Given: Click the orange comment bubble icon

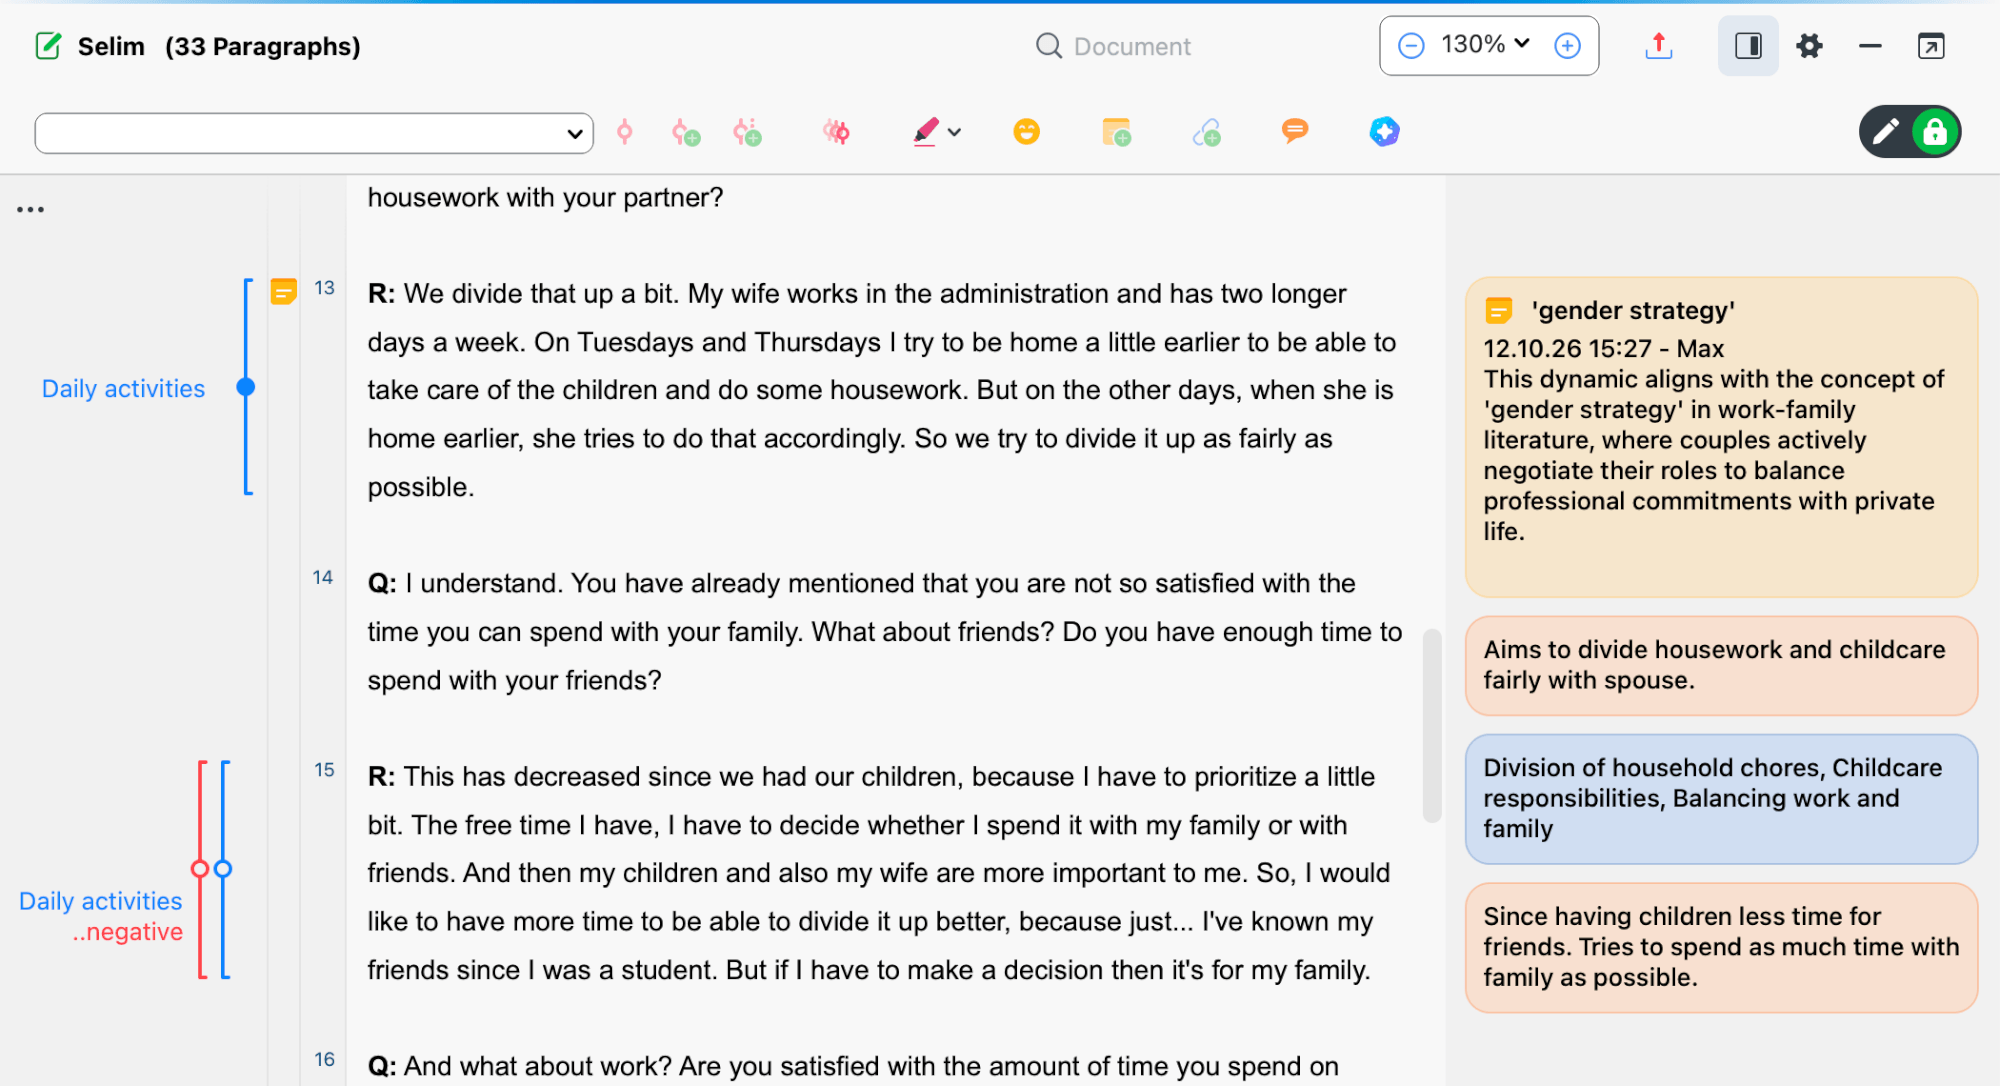Looking at the screenshot, I should click(1295, 131).
